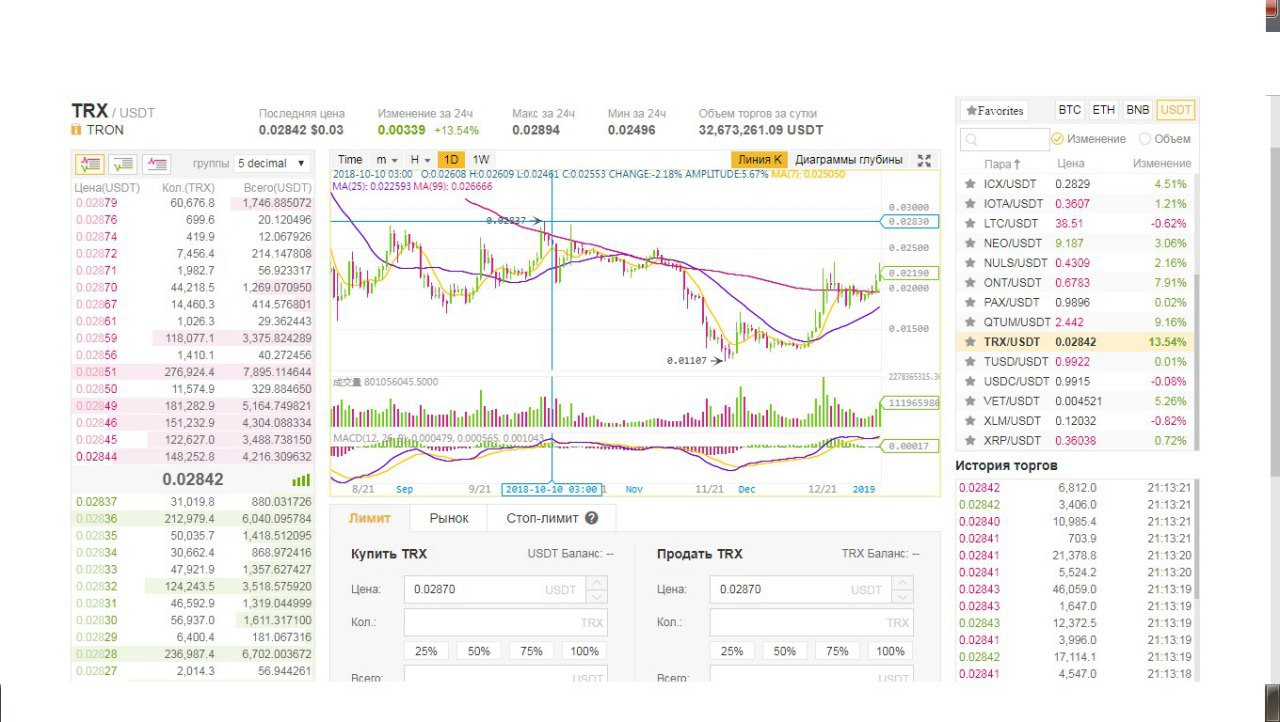Click the buy Кол. quantity field
Viewport: 1280px width, 722px height.
tap(506, 622)
